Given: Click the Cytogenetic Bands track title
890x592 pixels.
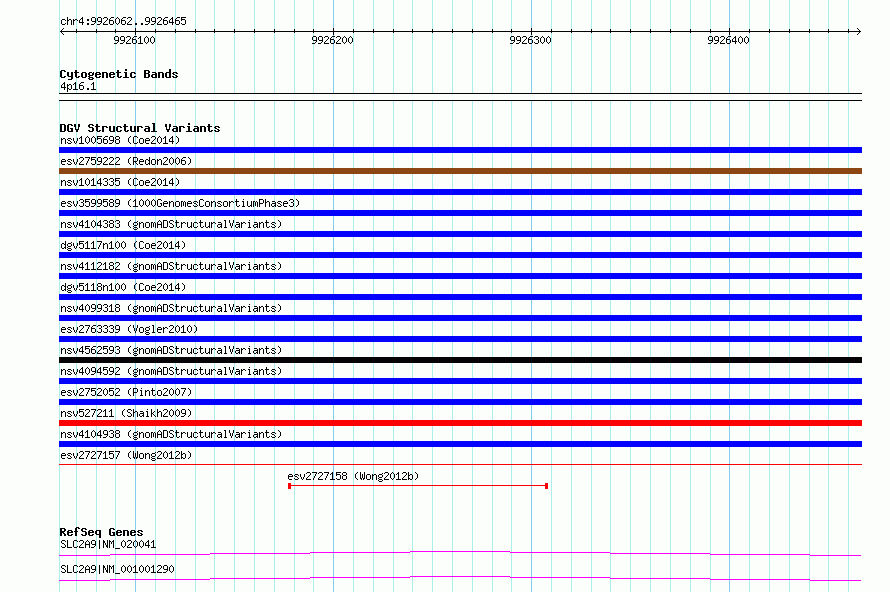Looking at the screenshot, I should coord(119,74).
